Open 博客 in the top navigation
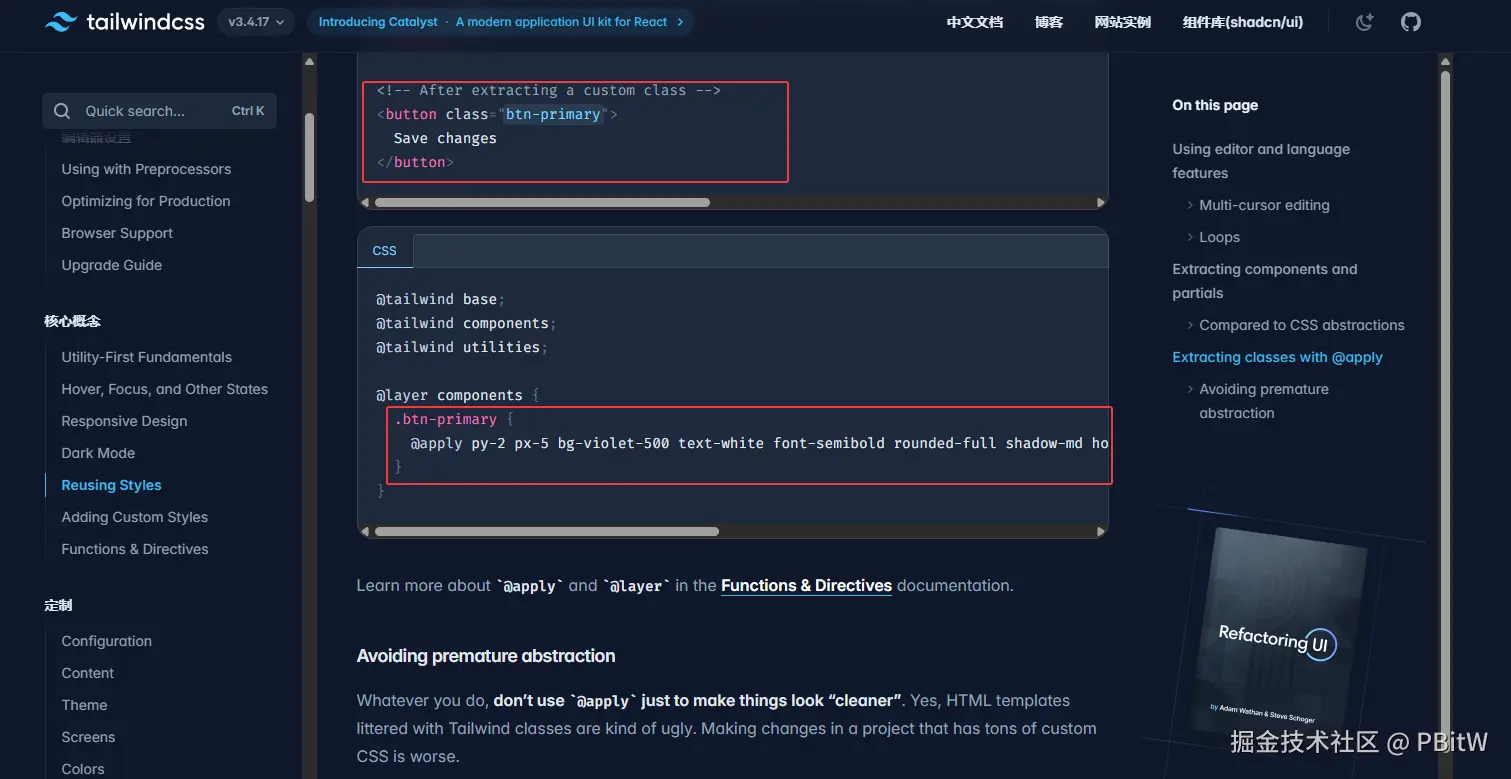The image size is (1511, 779). point(1049,22)
